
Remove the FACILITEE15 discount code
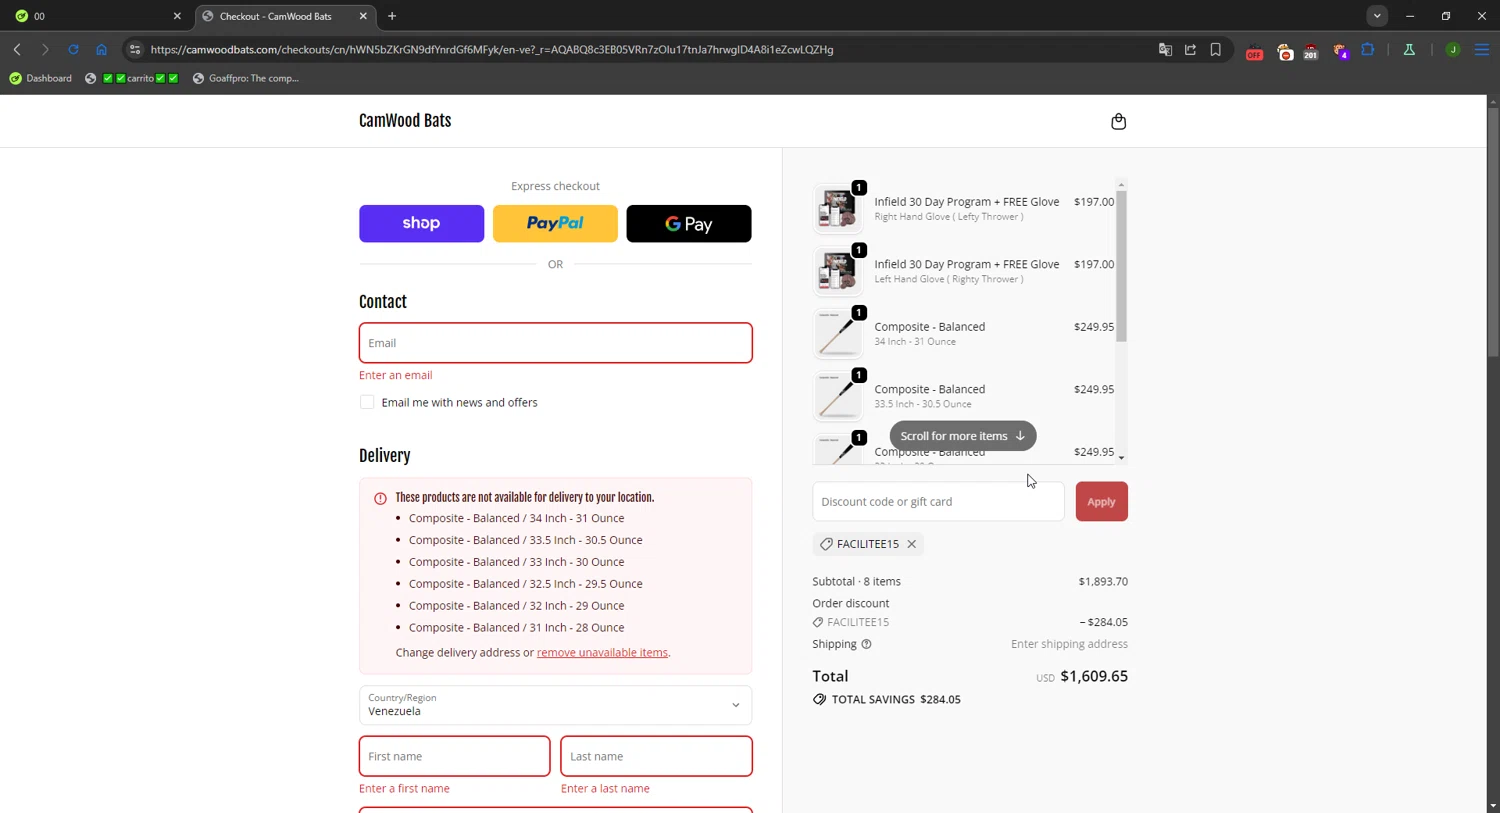(911, 544)
